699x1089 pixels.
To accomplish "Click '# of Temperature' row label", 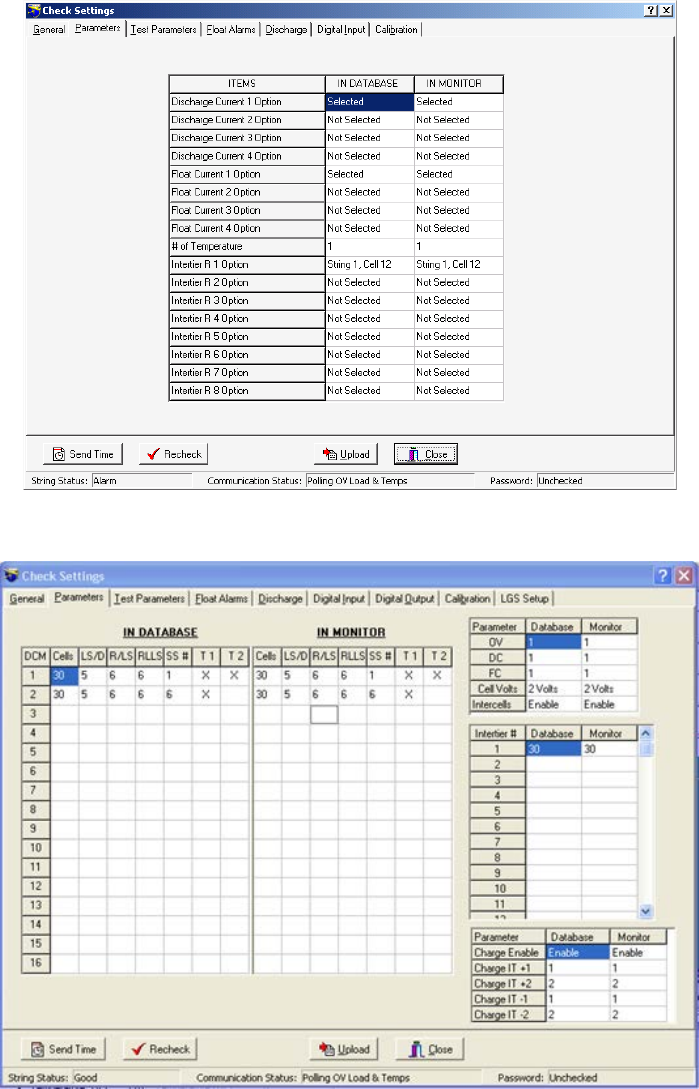I will 247,246.
